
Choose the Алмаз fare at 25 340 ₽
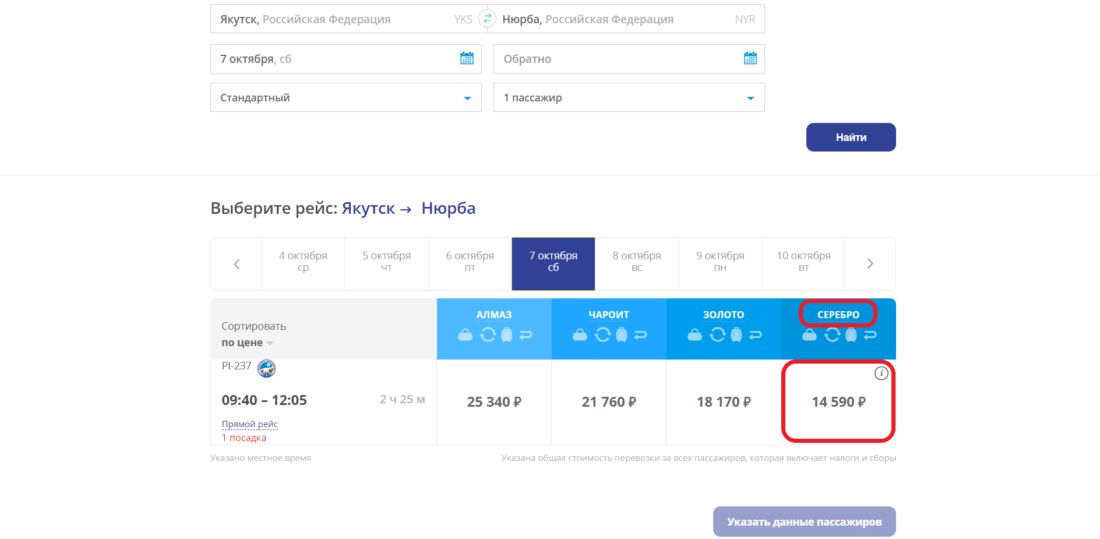494,402
